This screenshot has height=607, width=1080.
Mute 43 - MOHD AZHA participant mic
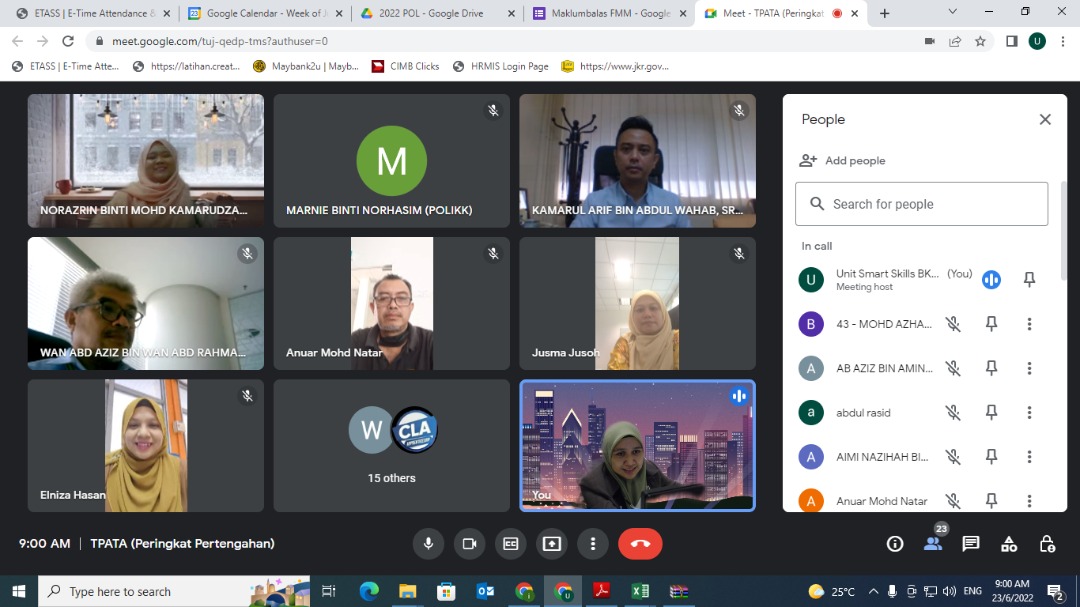pyautogui.click(x=953, y=324)
